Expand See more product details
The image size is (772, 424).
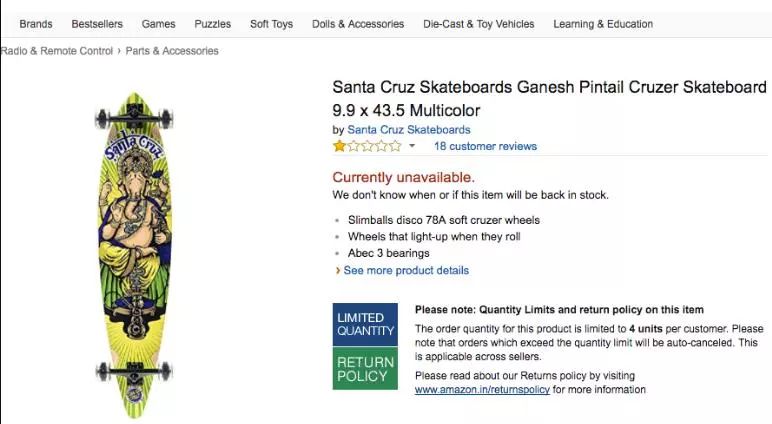click(x=405, y=270)
